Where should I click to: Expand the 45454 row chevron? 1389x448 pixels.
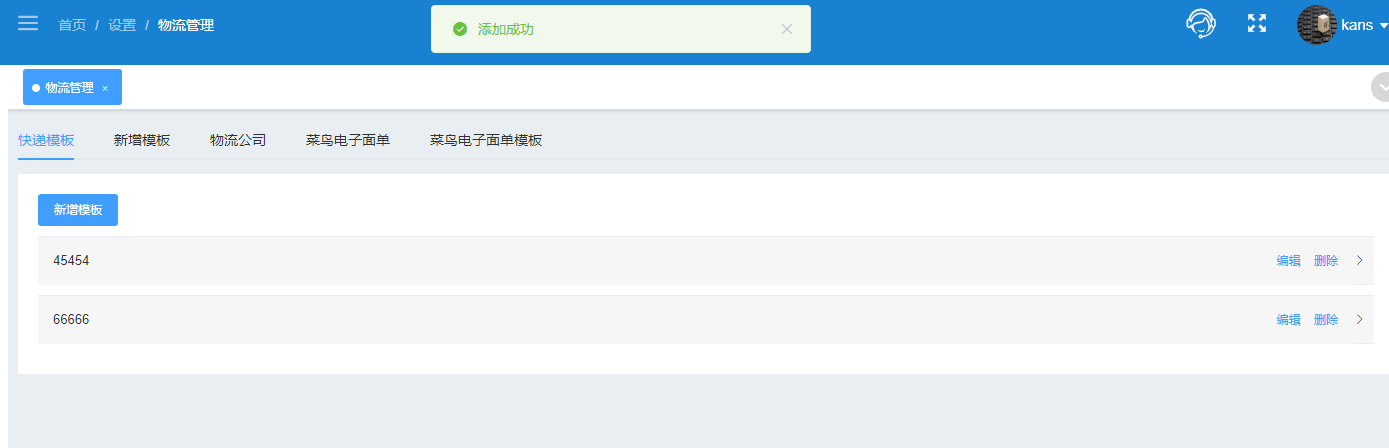coord(1359,261)
